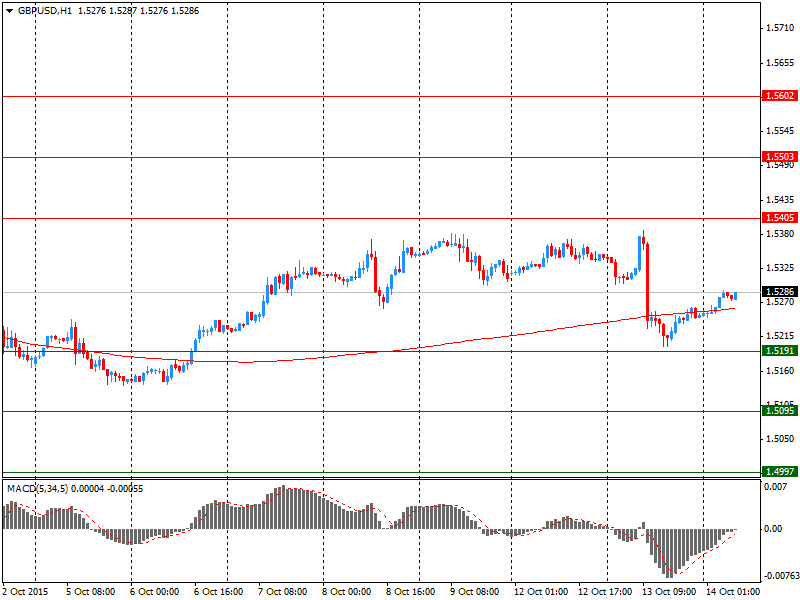The height and width of the screenshot is (600, 800).
Task: Click the 0.00 MACD zero level value
Action: (x=773, y=529)
